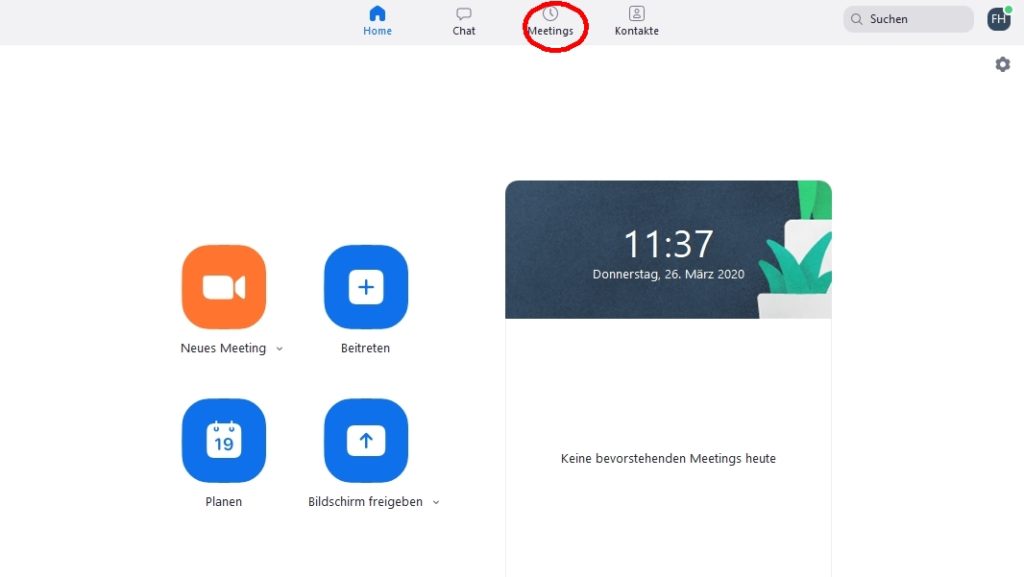Image resolution: width=1024 pixels, height=577 pixels.
Task: Go to the Kontakte tab
Action: (637, 21)
